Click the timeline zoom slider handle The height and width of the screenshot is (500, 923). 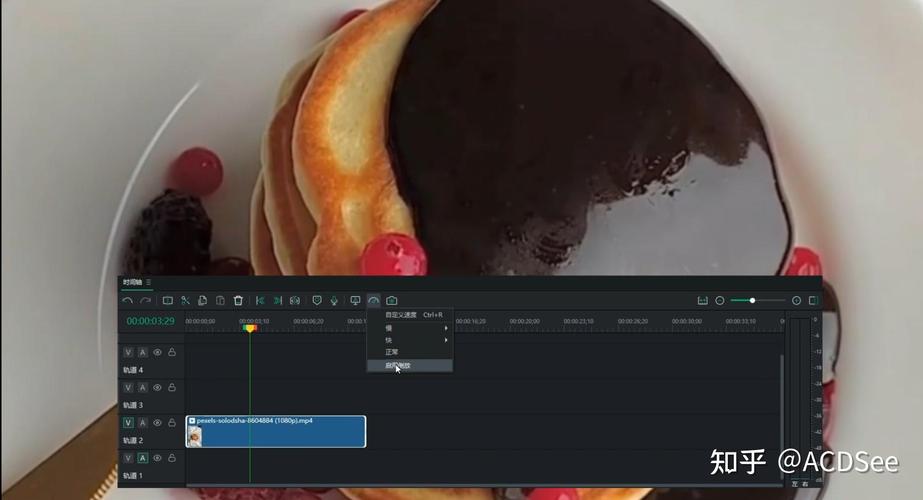[x=752, y=300]
